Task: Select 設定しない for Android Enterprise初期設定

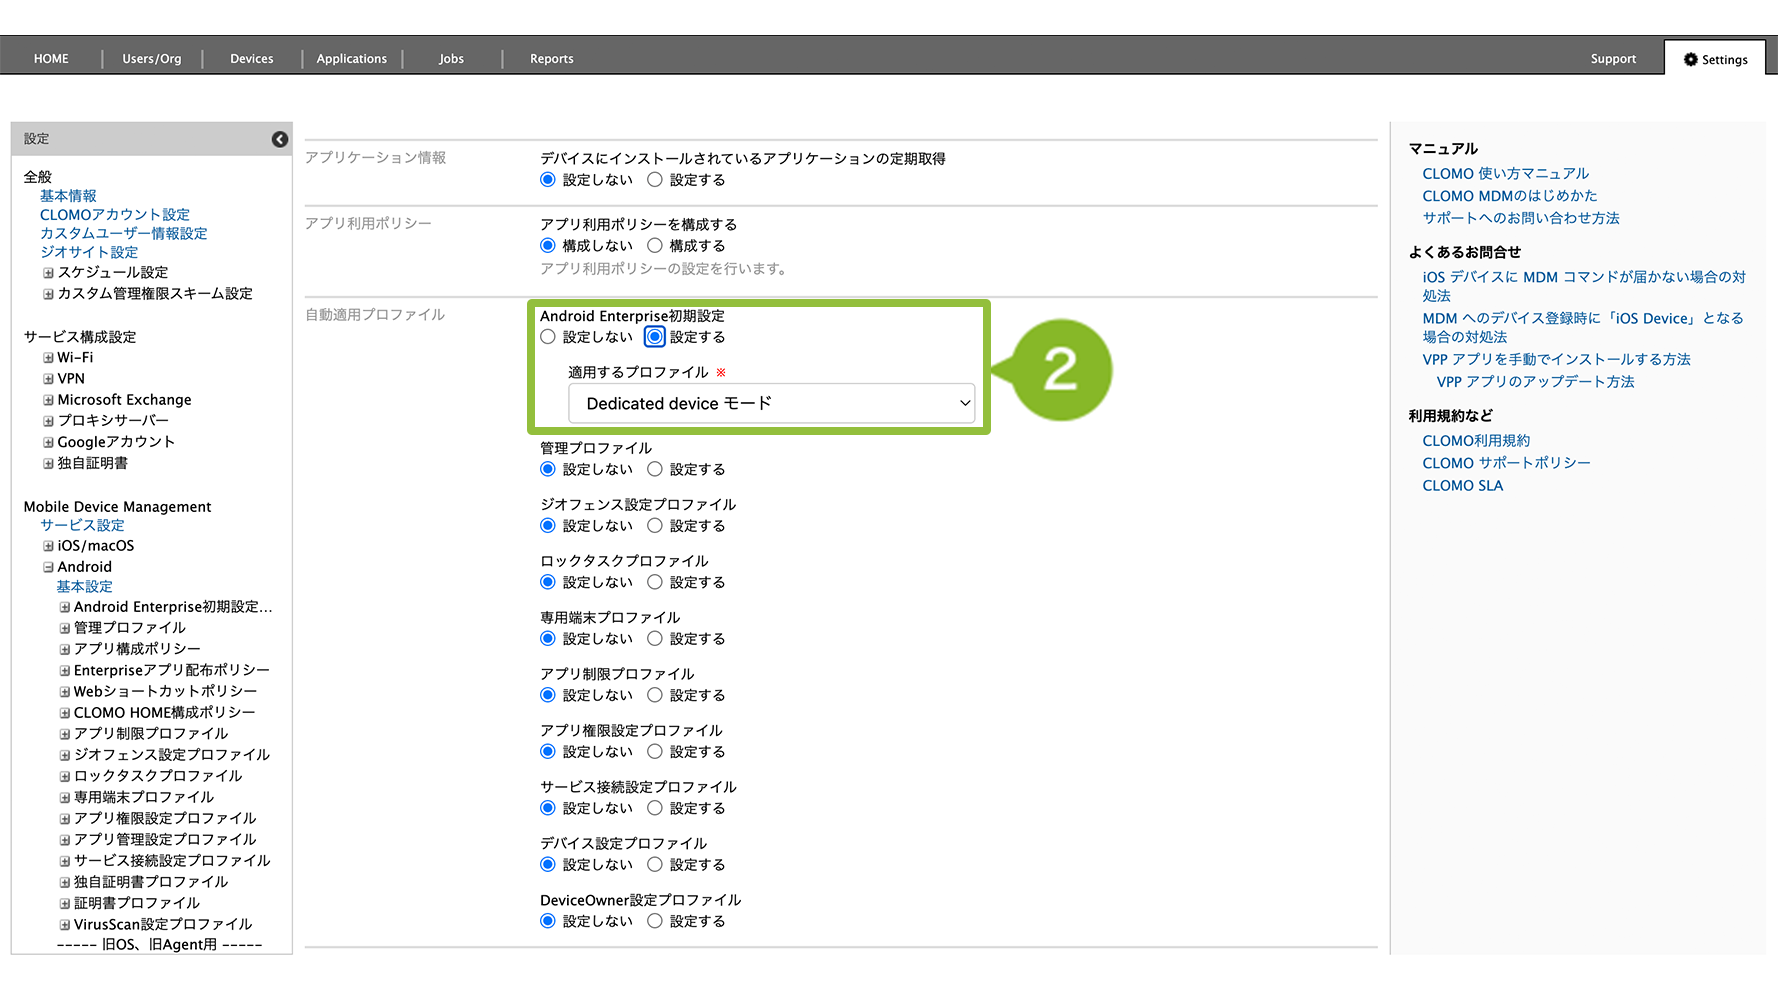Action: pyautogui.click(x=548, y=337)
